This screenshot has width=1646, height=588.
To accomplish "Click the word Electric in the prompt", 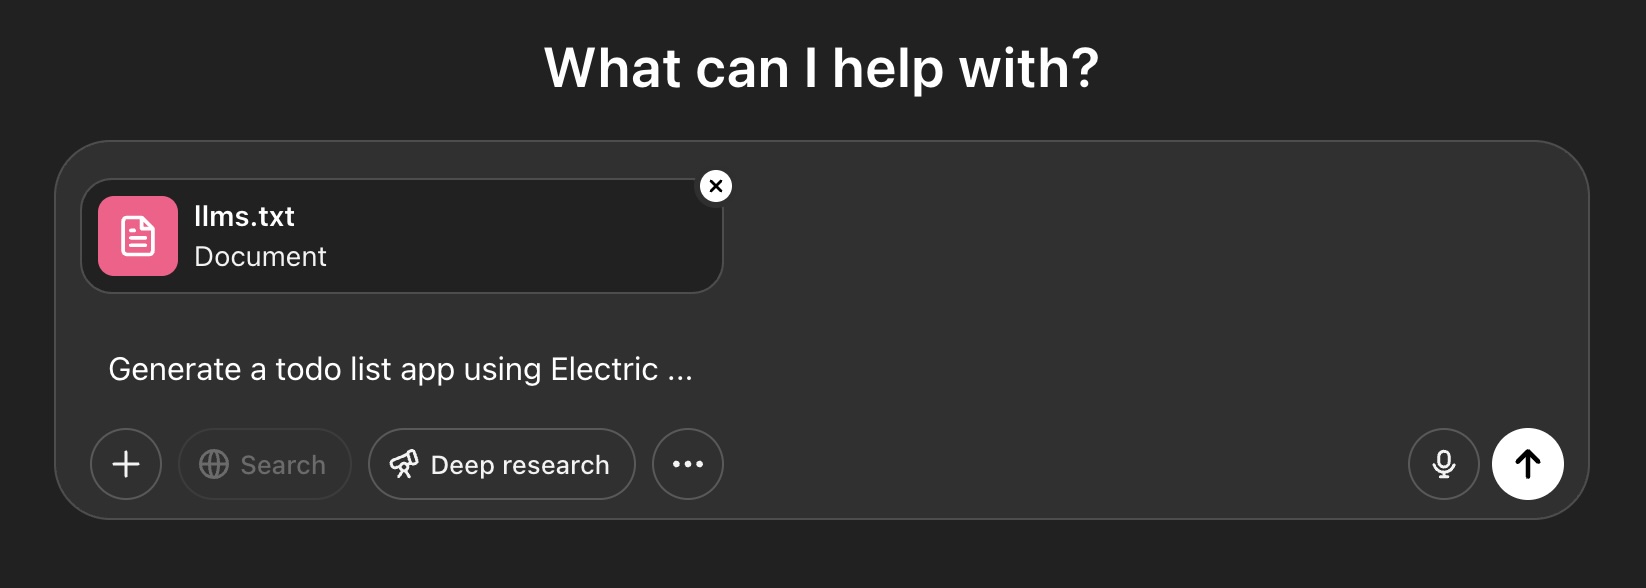I will pos(604,370).
